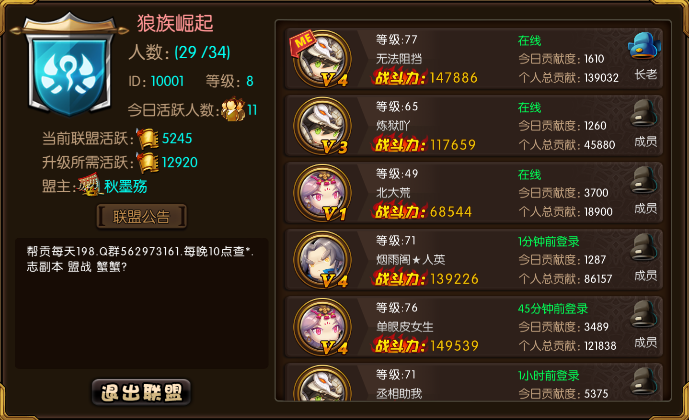This screenshot has height=420, width=689.
Task: Click alliance leader name 秋墨殇
Action: [126, 186]
